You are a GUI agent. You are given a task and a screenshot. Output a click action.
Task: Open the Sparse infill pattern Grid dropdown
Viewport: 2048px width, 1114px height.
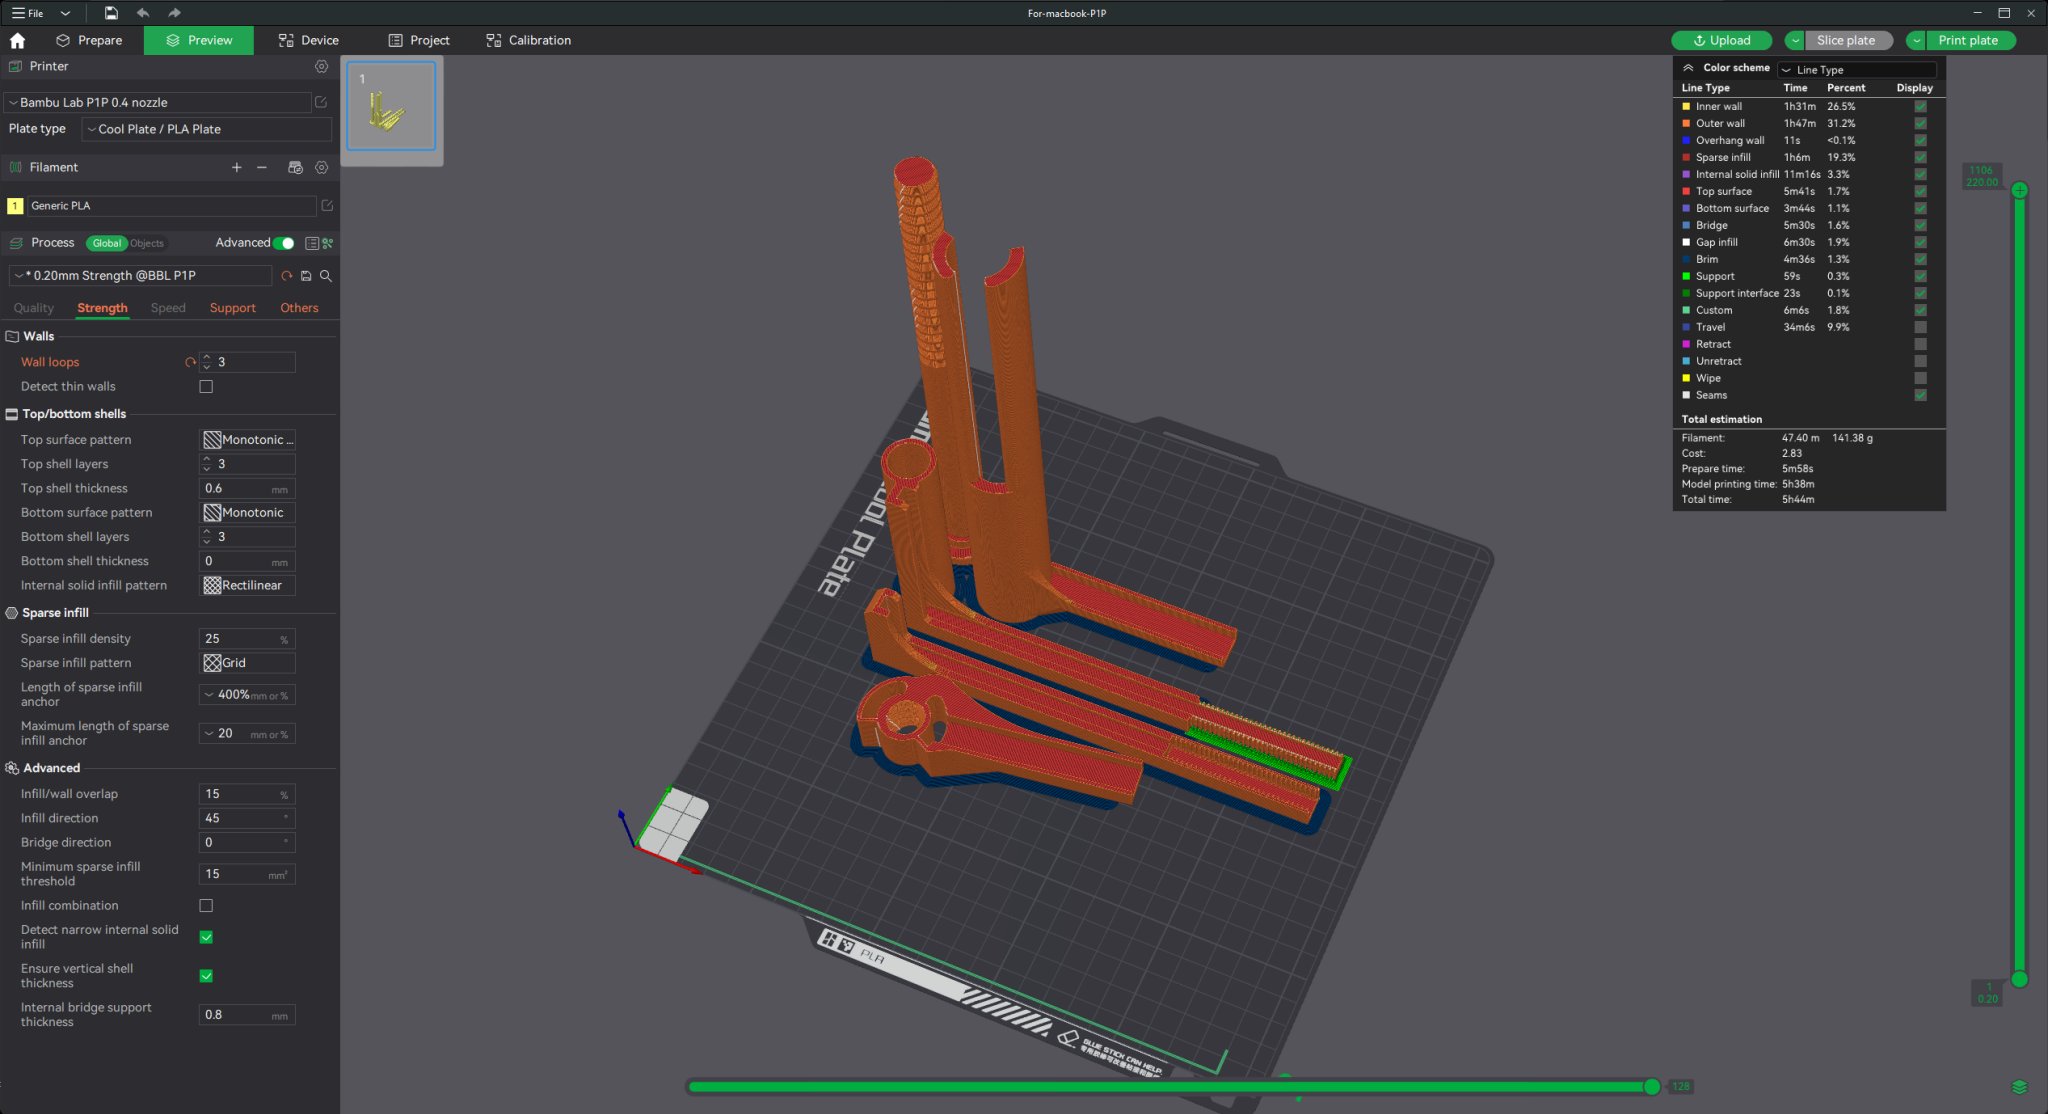[247, 663]
